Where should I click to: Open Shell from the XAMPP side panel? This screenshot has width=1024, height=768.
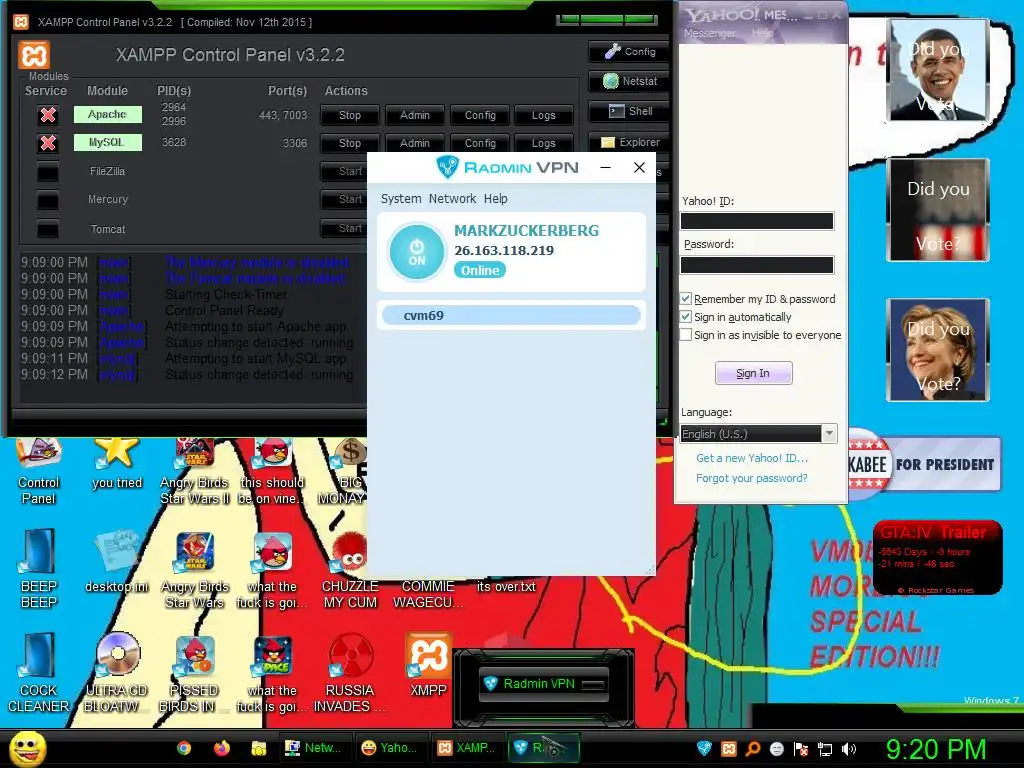point(630,111)
